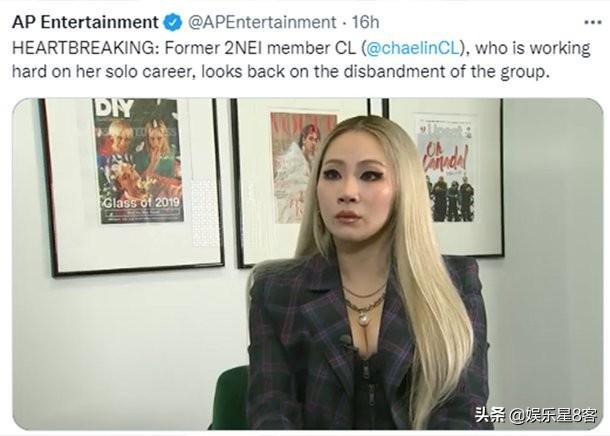Click the lapel microphone on the blazer

click(345, 341)
